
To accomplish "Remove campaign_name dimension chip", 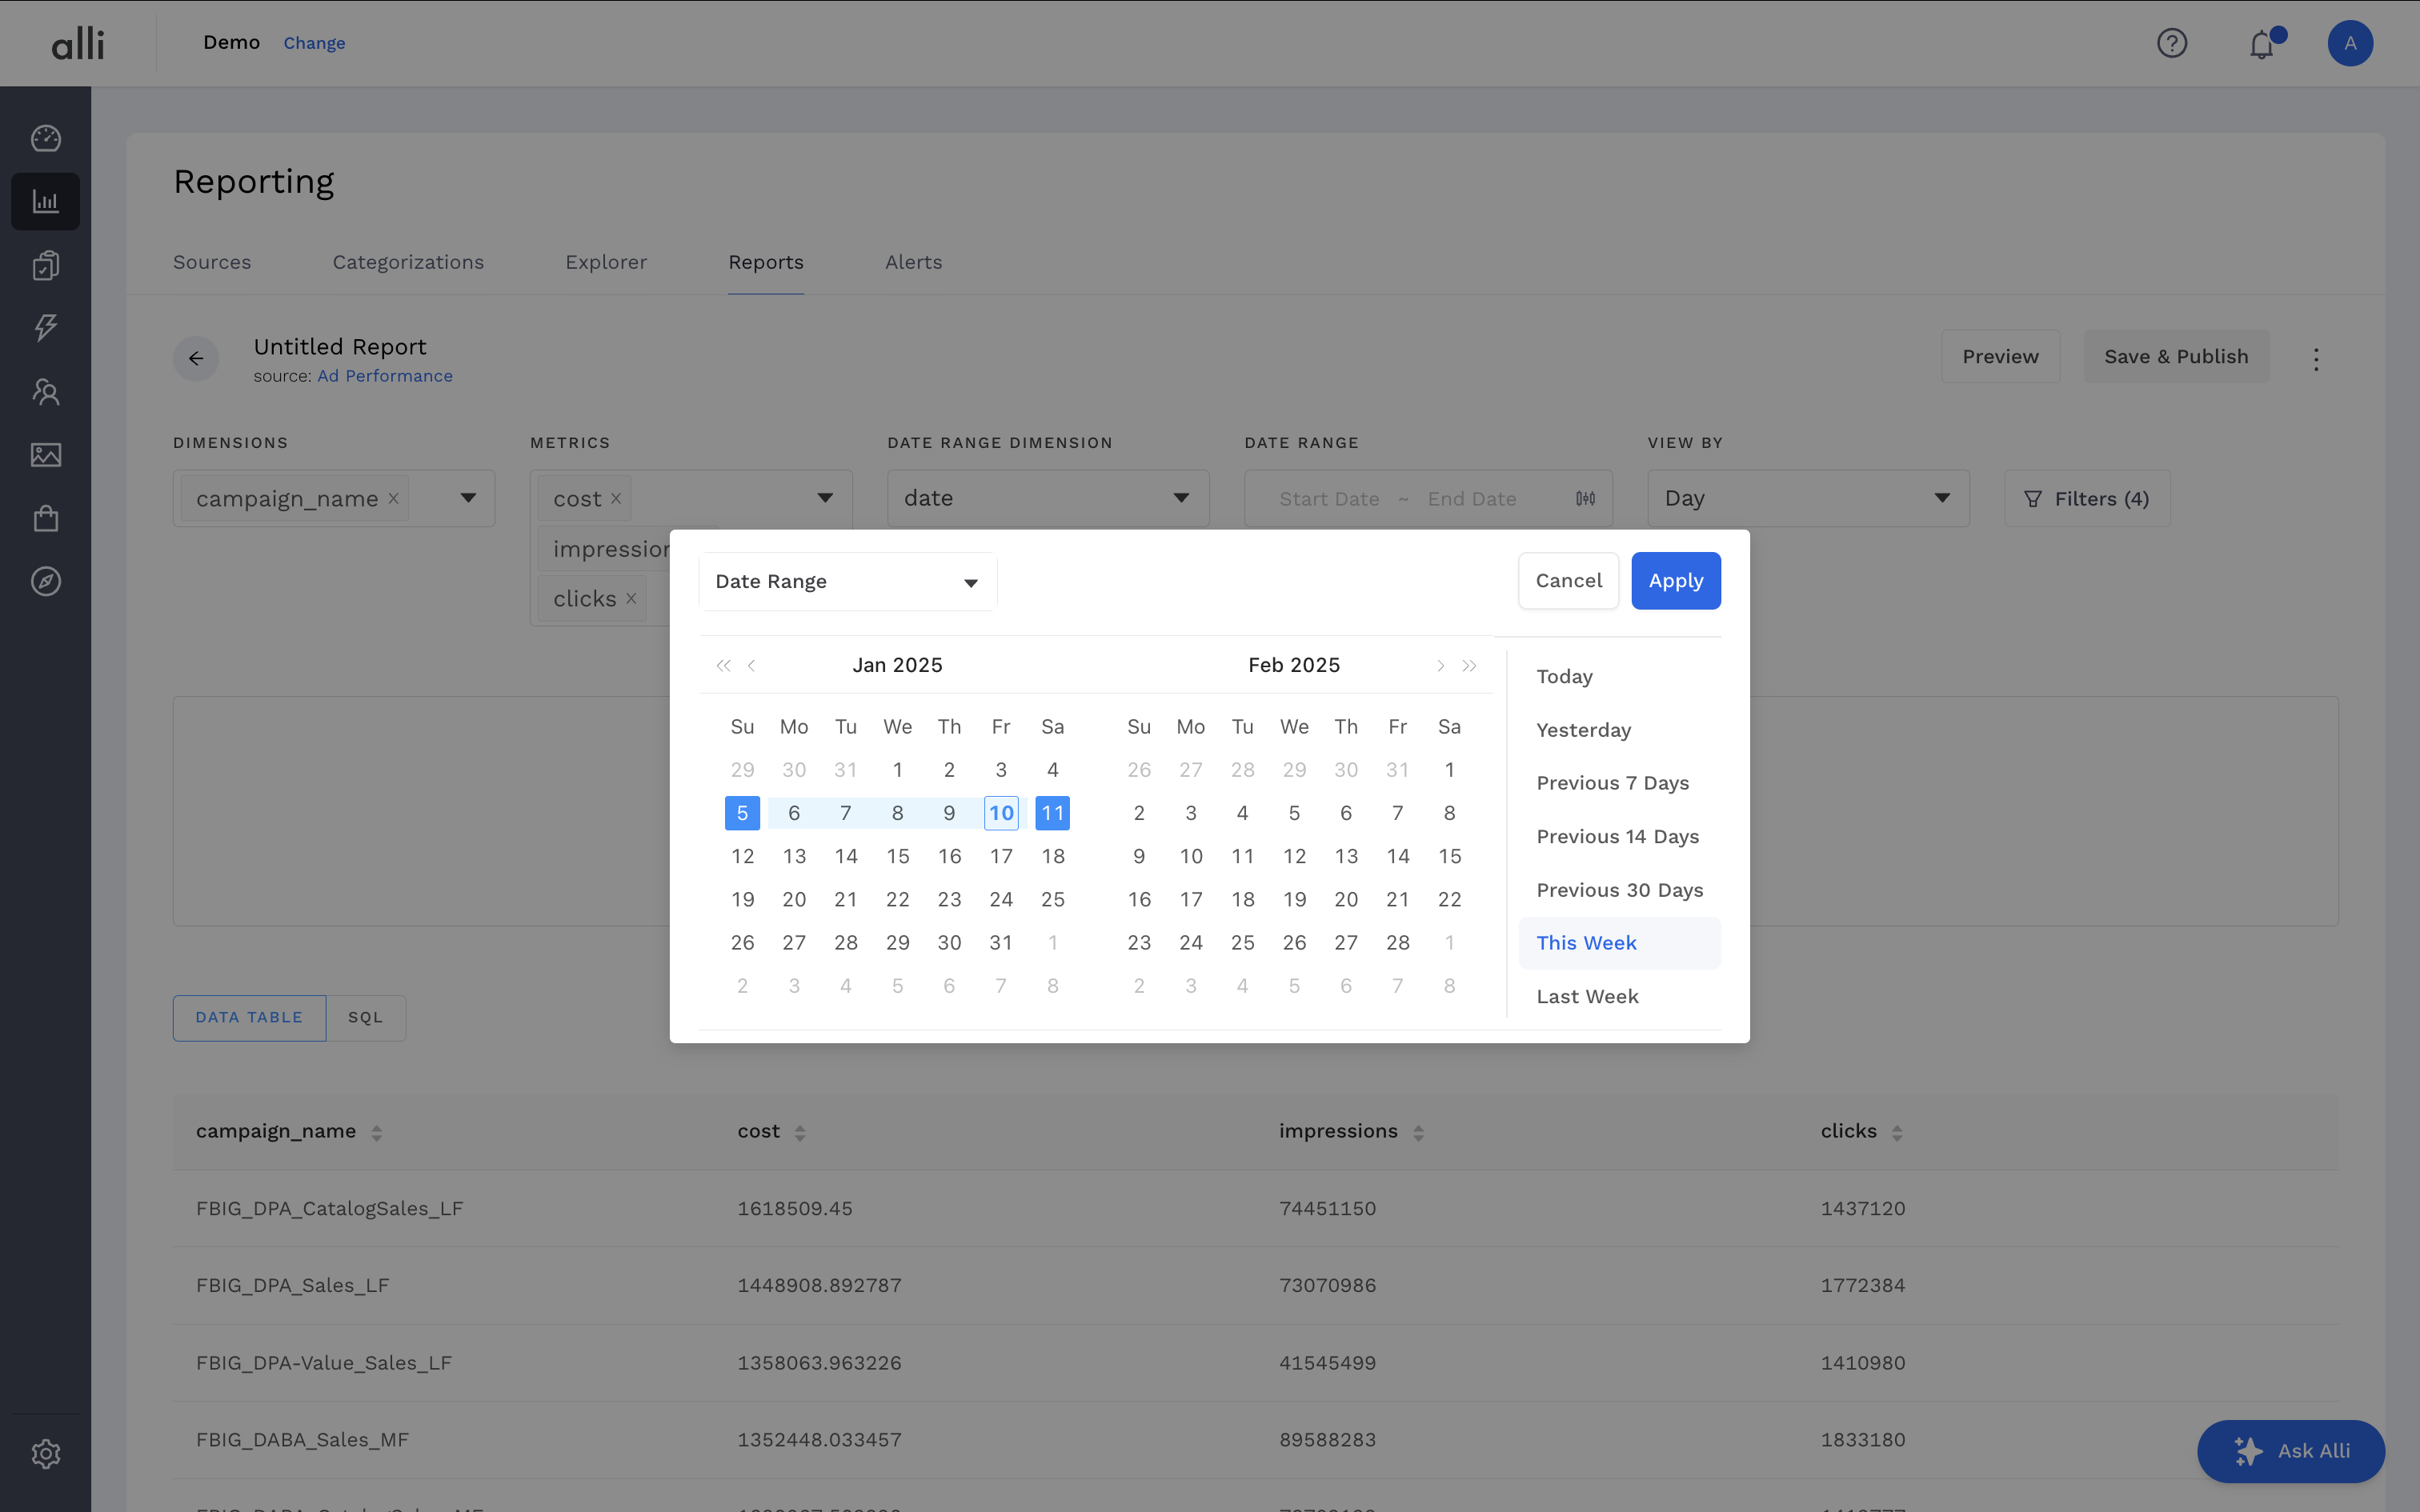I will 394,498.
